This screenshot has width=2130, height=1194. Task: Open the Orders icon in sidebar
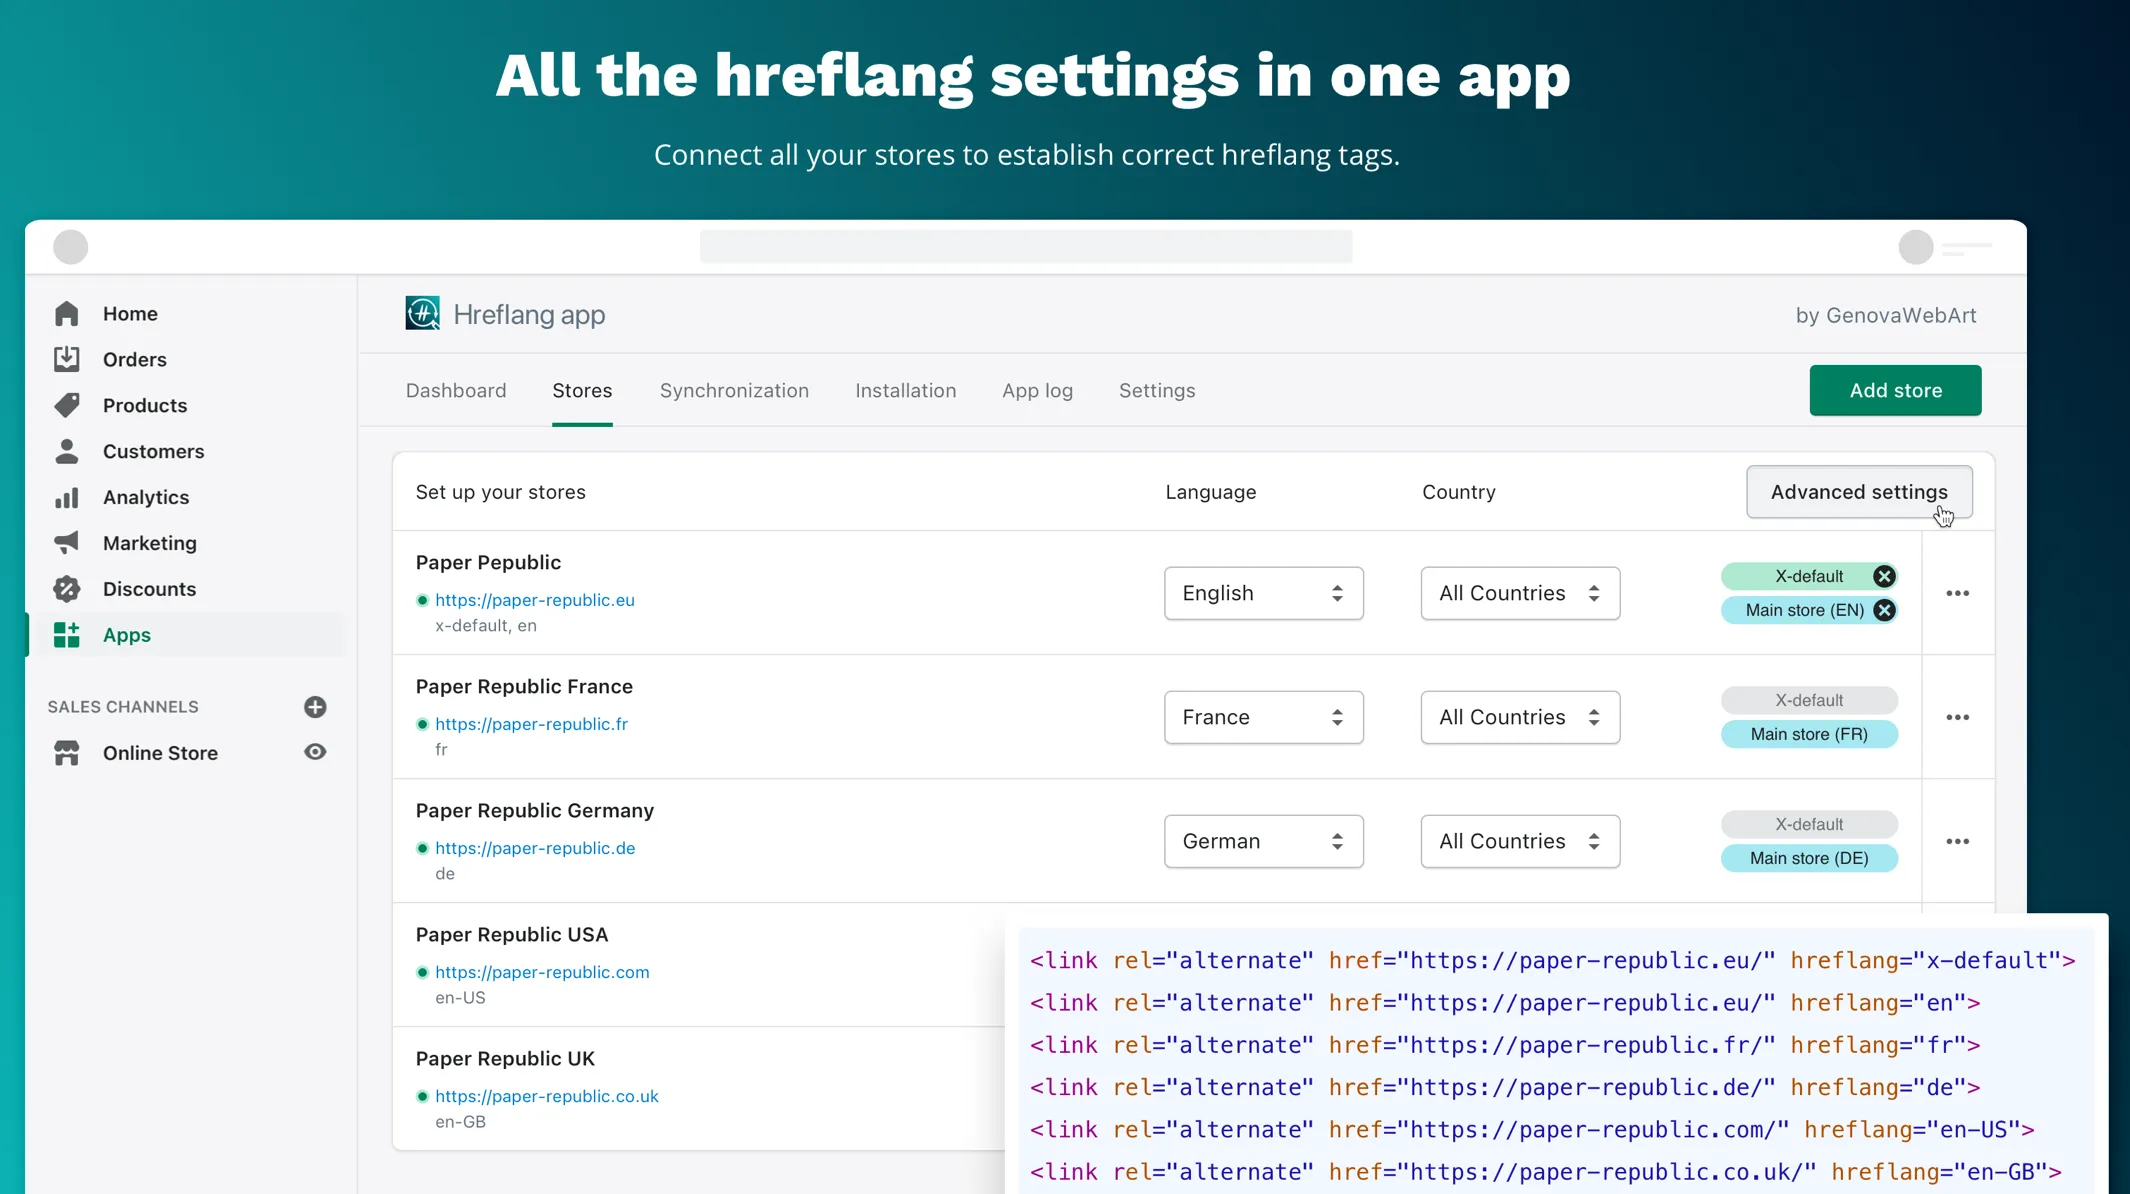tap(67, 359)
